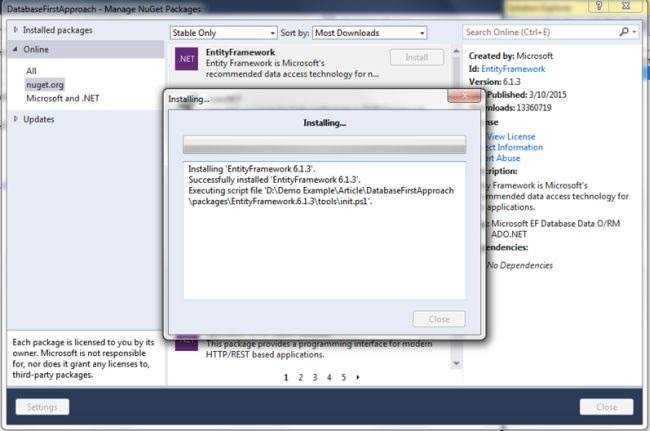Expand the Updates node
Screen dimensions: 650x431
tap(16, 119)
